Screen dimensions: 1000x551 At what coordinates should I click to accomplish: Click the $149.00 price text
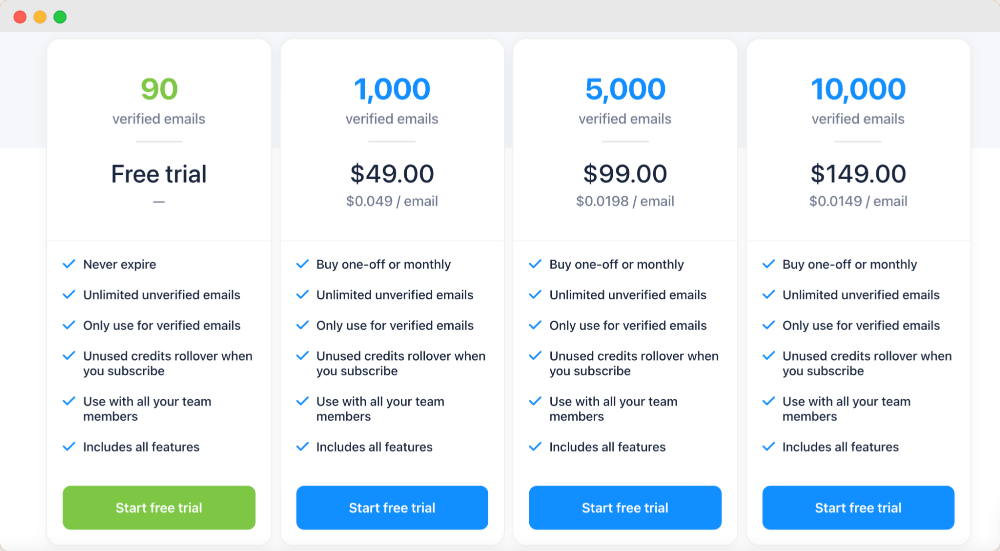tap(858, 173)
